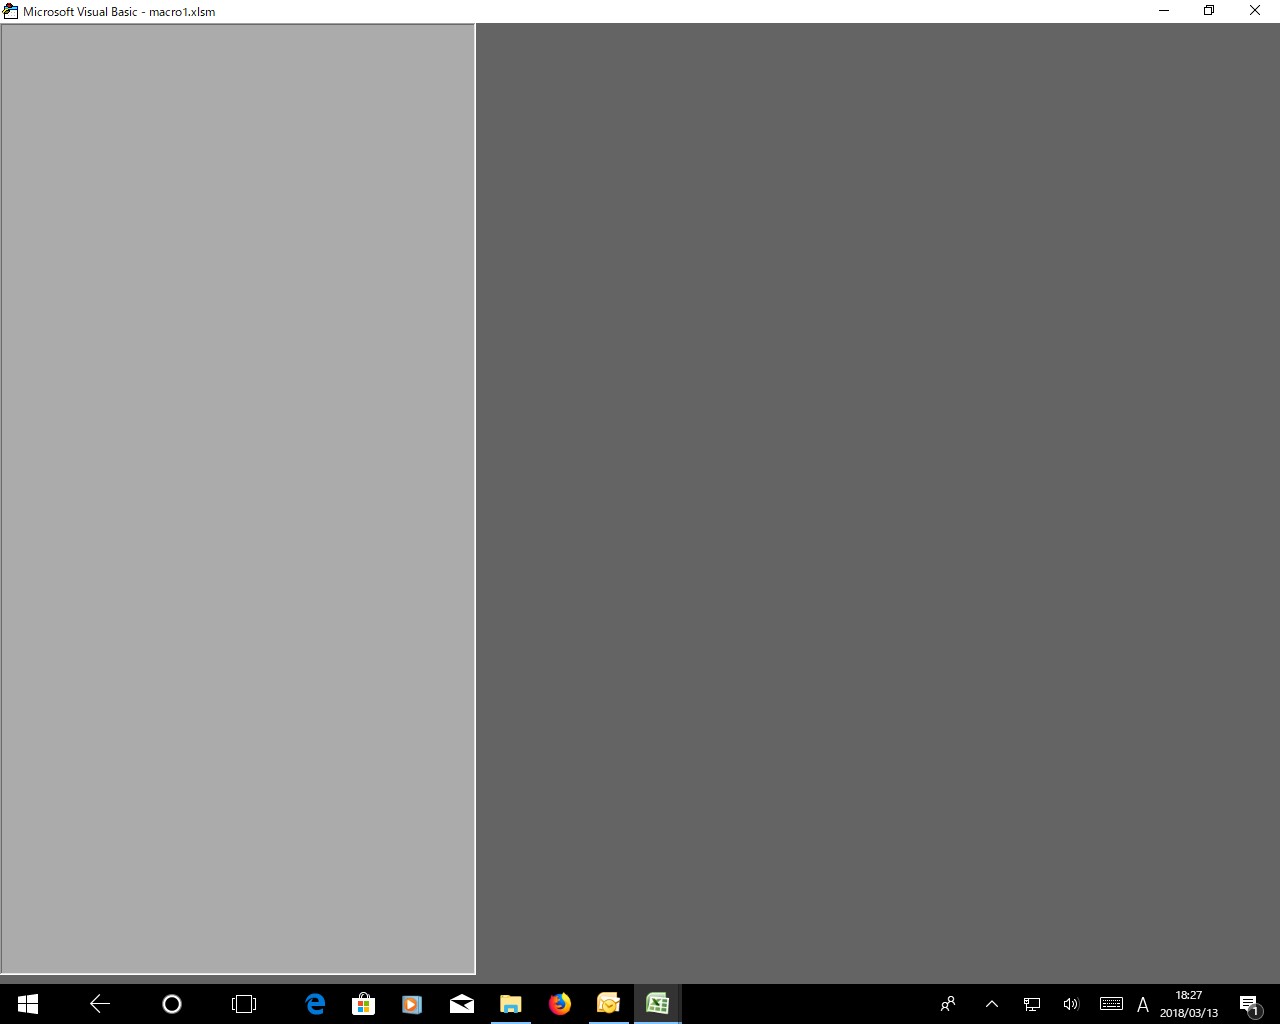Open Task View on the taskbar

tap(244, 1004)
